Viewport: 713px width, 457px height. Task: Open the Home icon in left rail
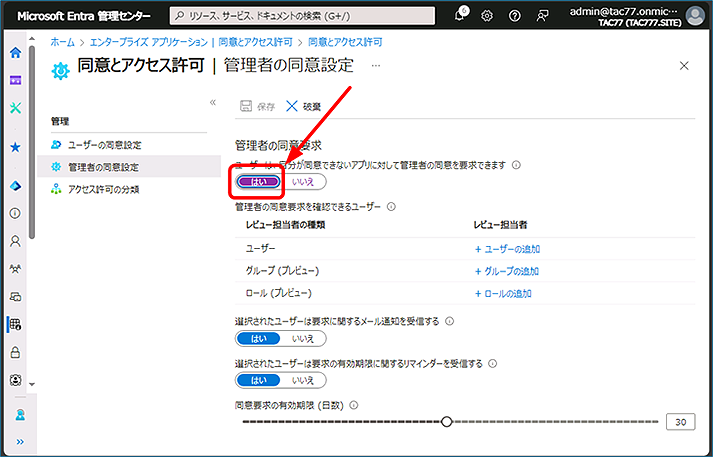15,52
